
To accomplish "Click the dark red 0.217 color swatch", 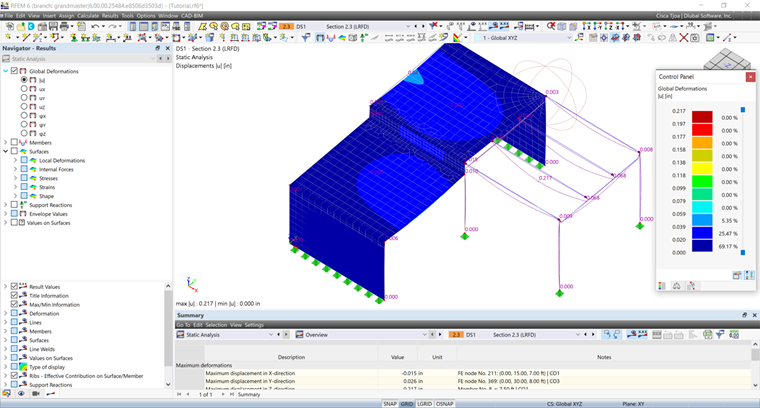I will (x=702, y=117).
